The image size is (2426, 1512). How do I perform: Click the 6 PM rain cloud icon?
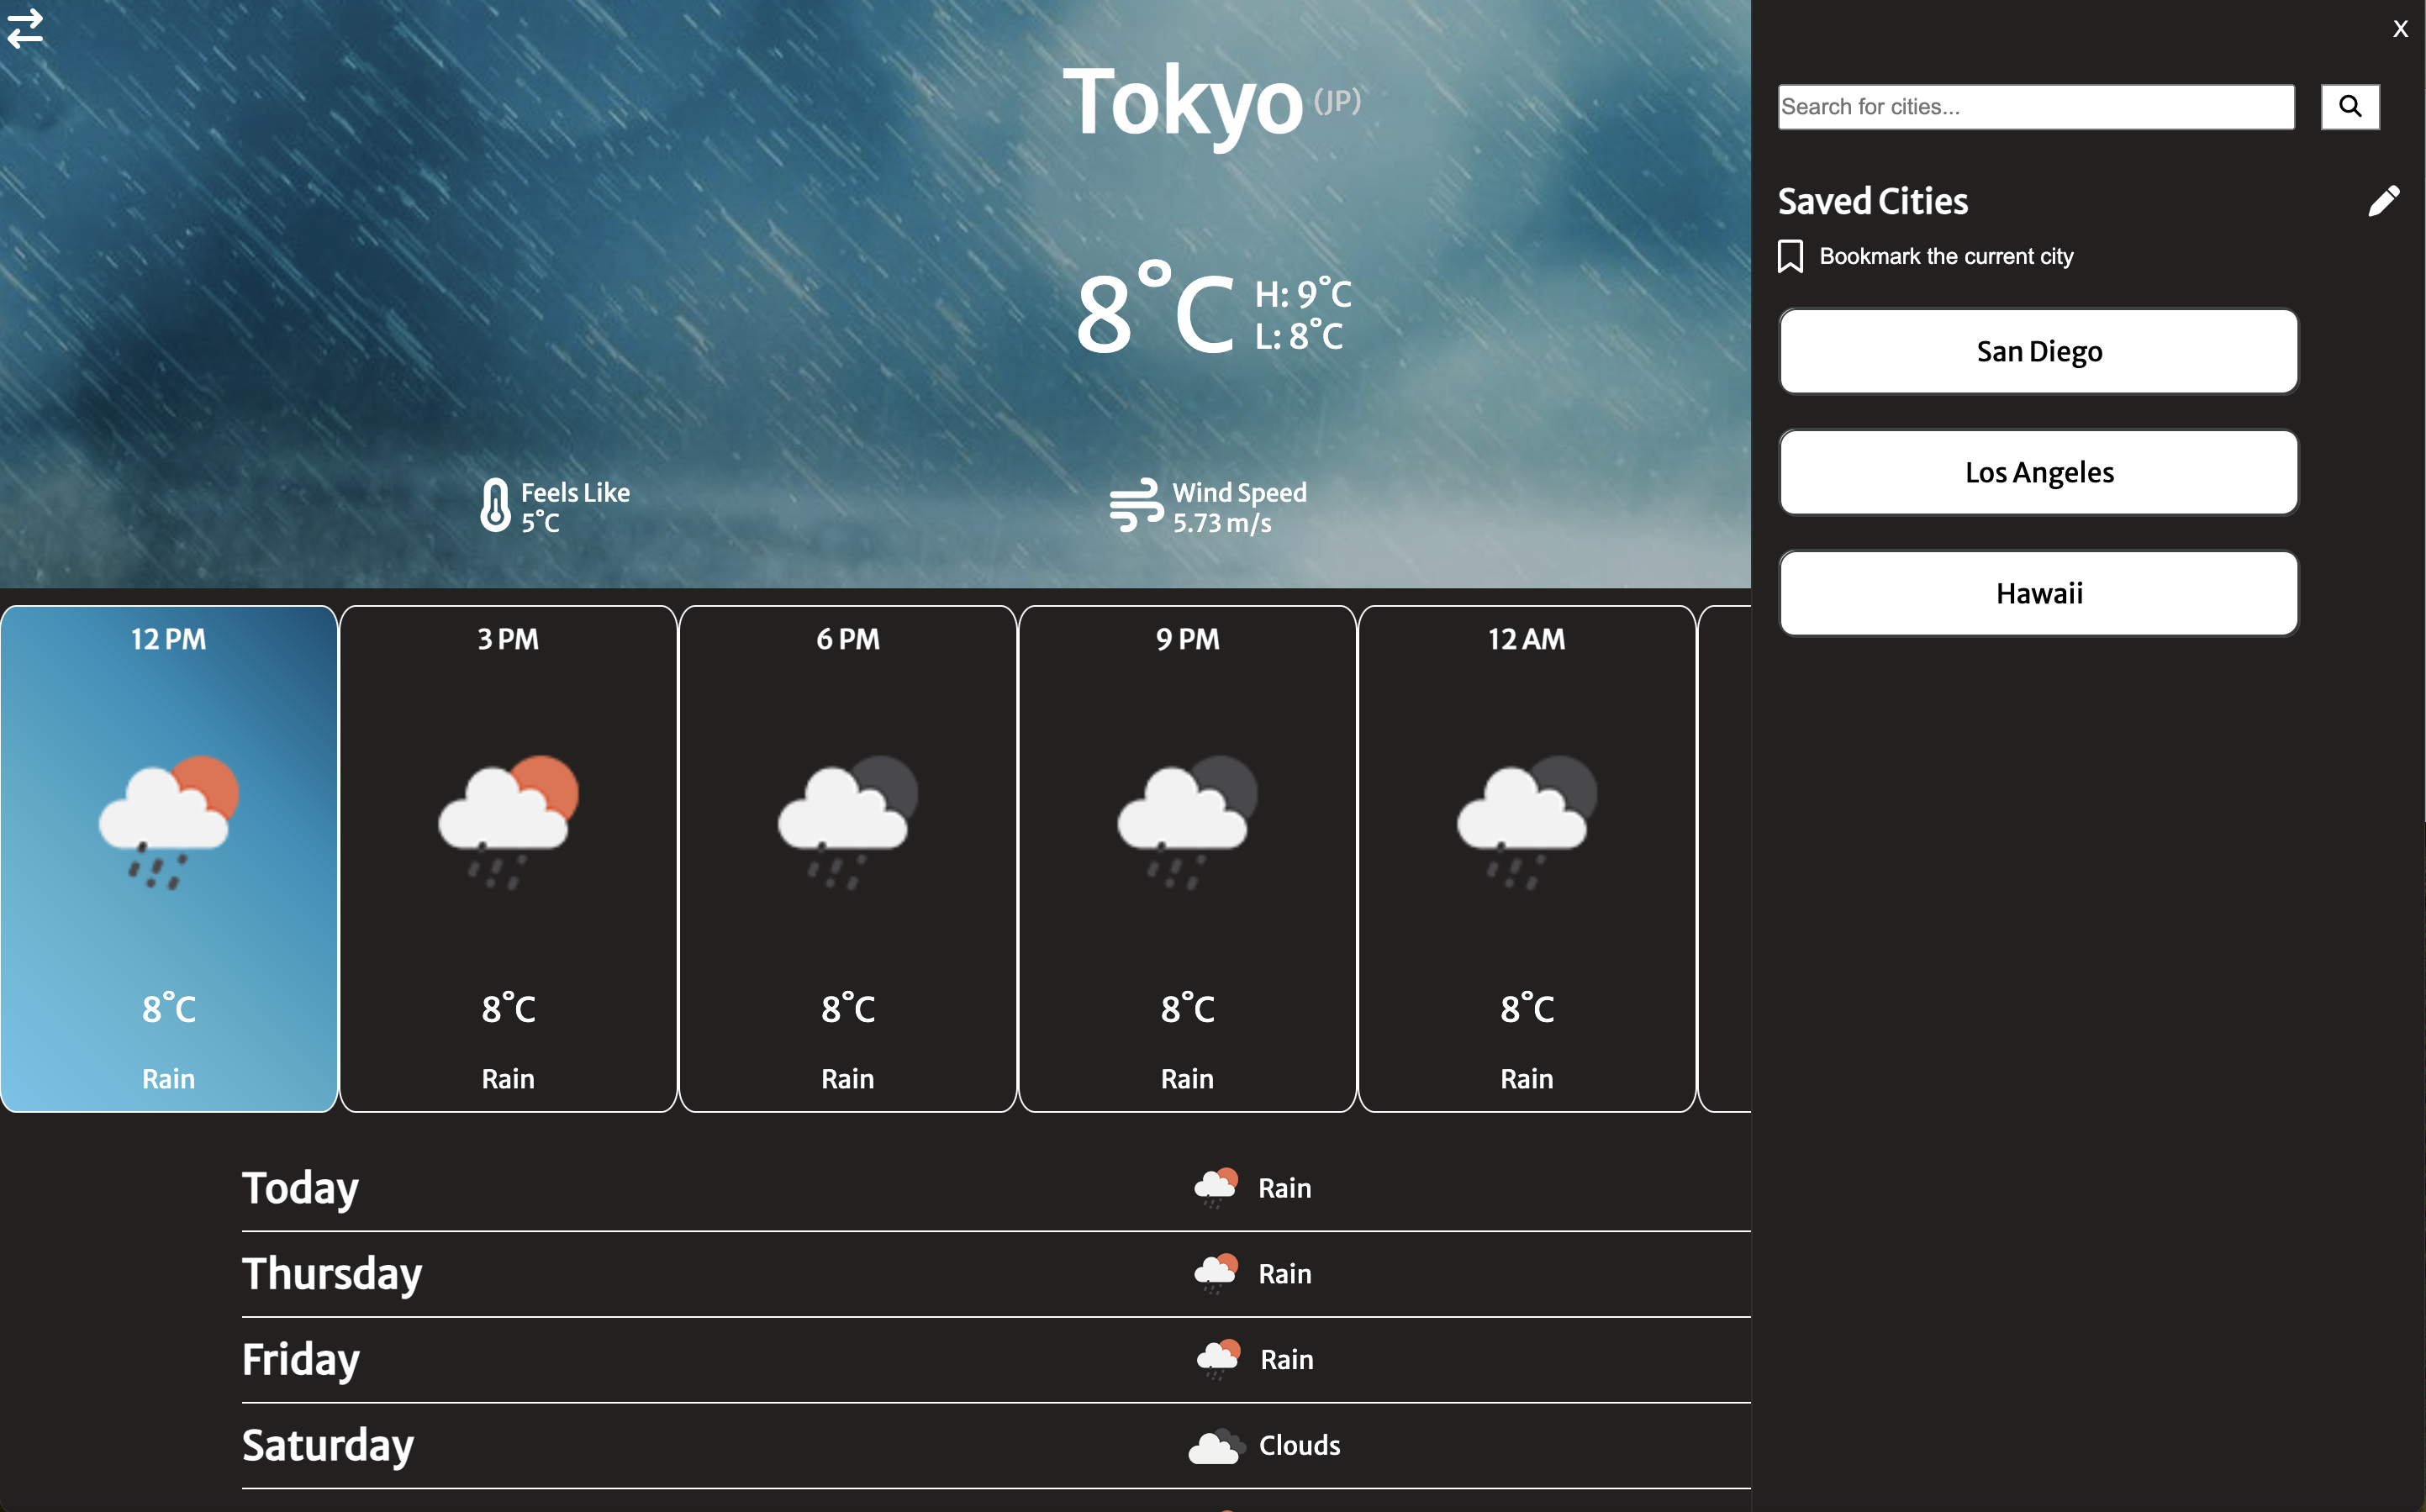[x=847, y=822]
